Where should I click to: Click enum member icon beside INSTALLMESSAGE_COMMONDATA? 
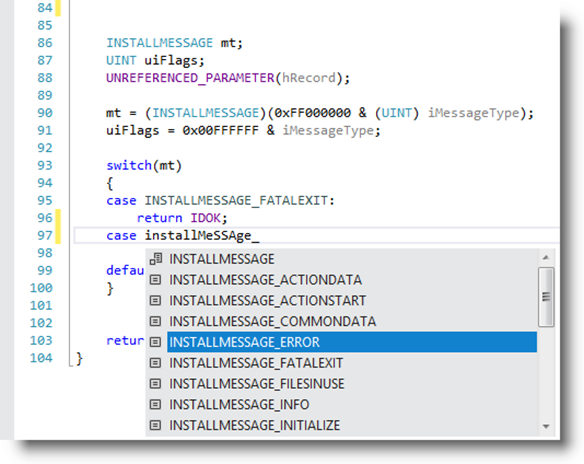155,321
